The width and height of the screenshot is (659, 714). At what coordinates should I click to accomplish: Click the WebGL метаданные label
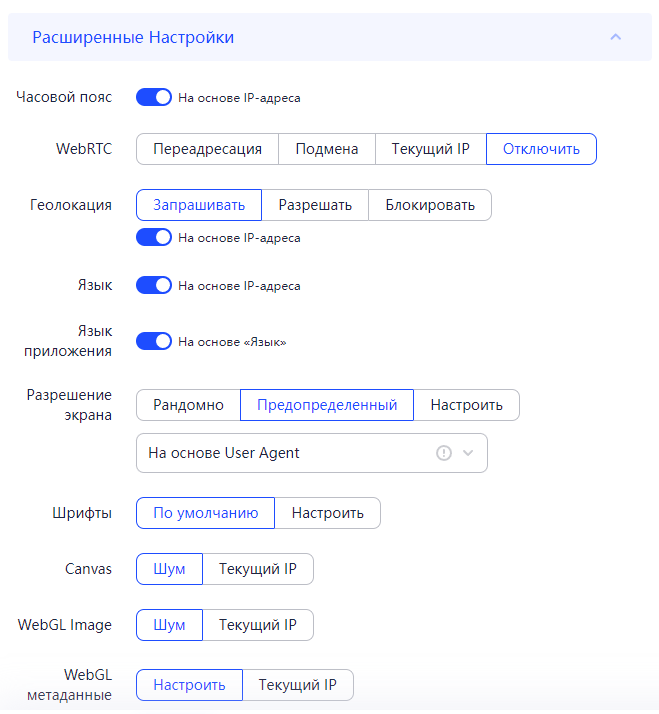pos(69,685)
